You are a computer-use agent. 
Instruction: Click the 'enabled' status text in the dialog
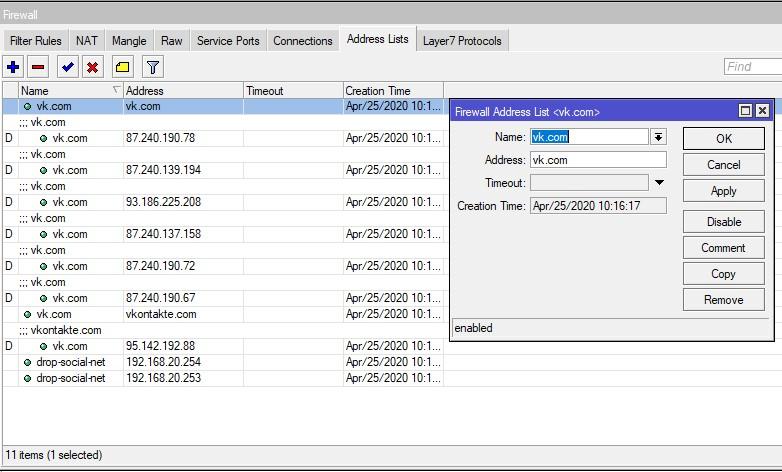[x=473, y=328]
